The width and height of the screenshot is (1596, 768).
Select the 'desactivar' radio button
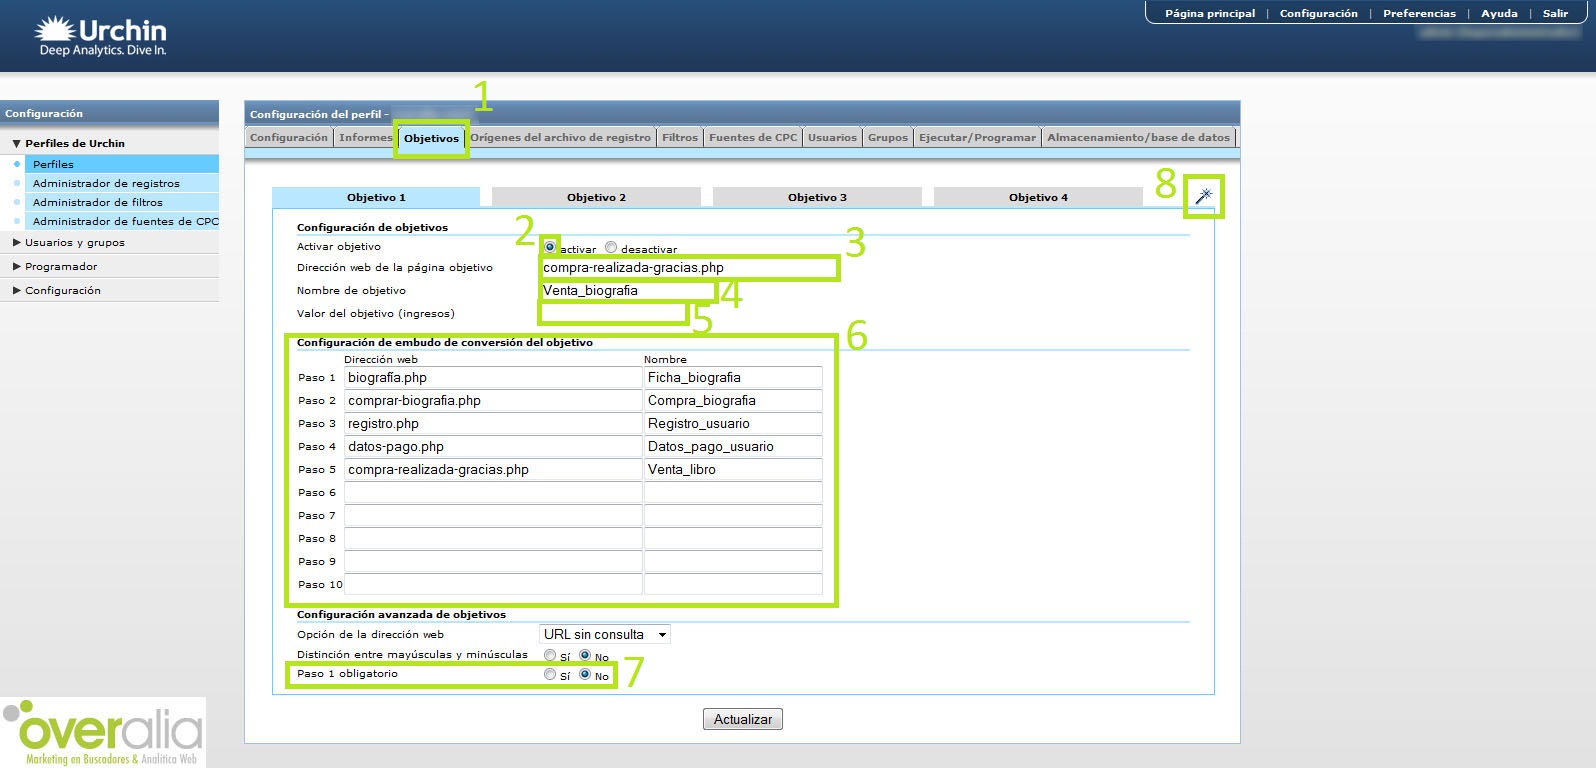(611, 247)
